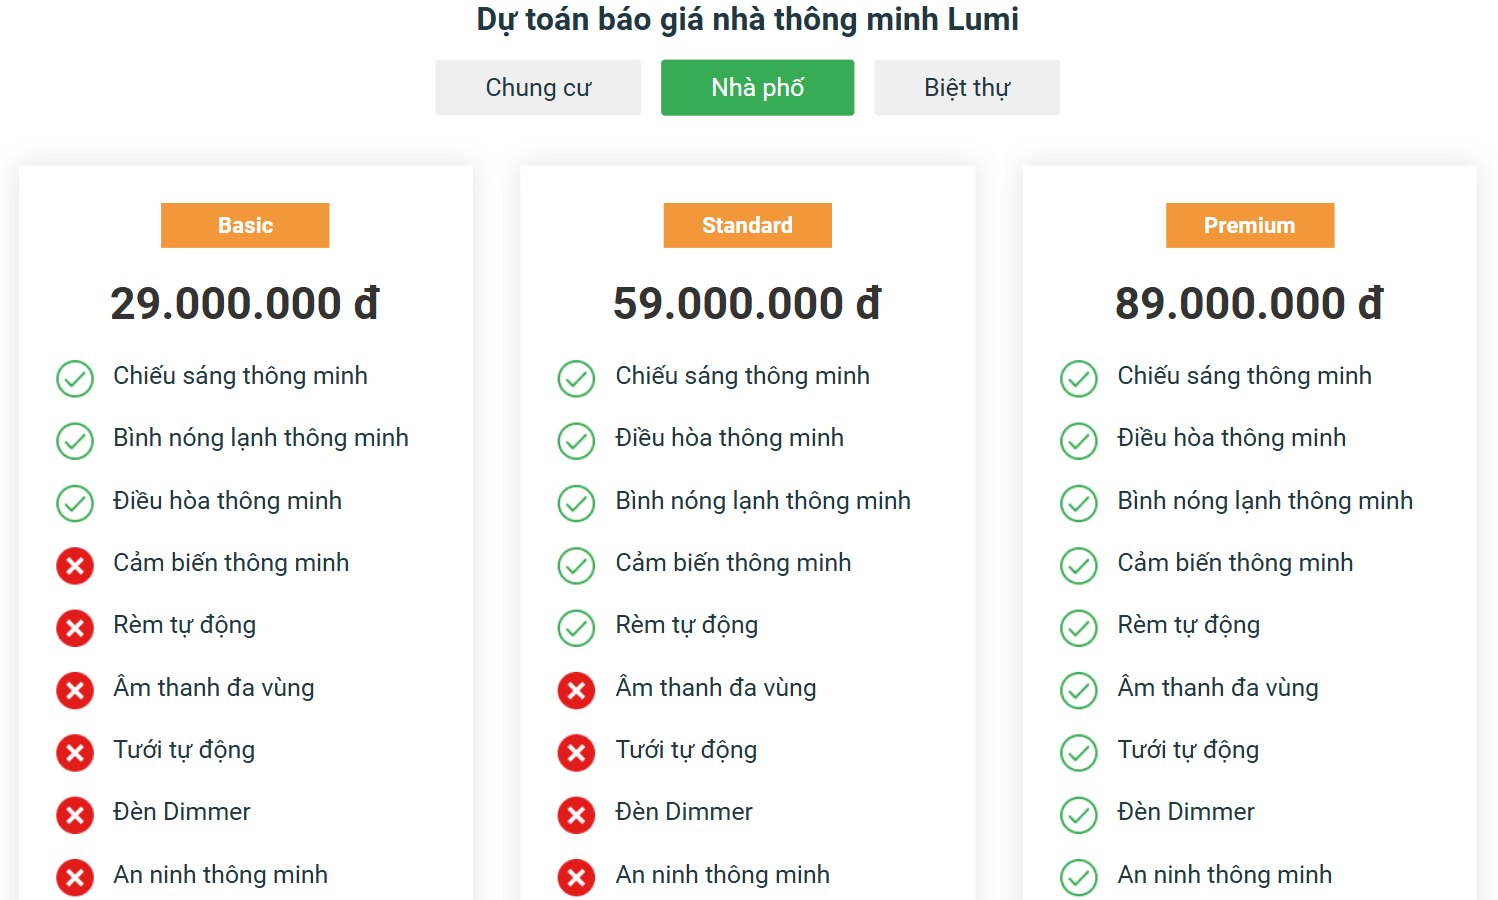The height and width of the screenshot is (900, 1498).
Task: Click green check icon beside Premium An ninh thông minh
Action: click(1078, 877)
